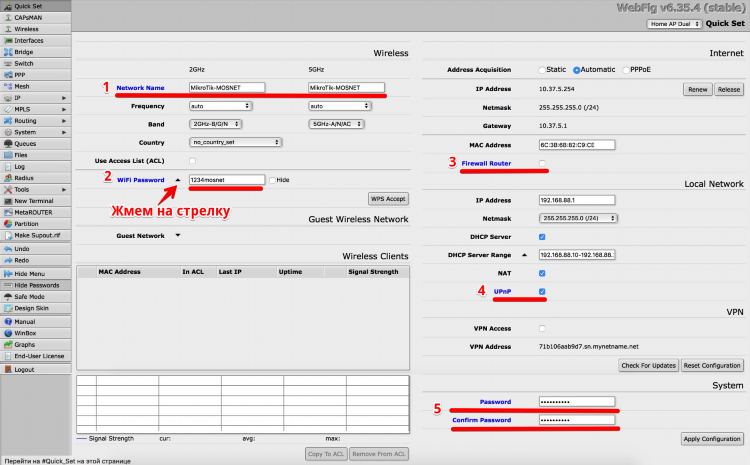Open the 2GHz Frequency dropdown

pyautogui.click(x=221, y=106)
